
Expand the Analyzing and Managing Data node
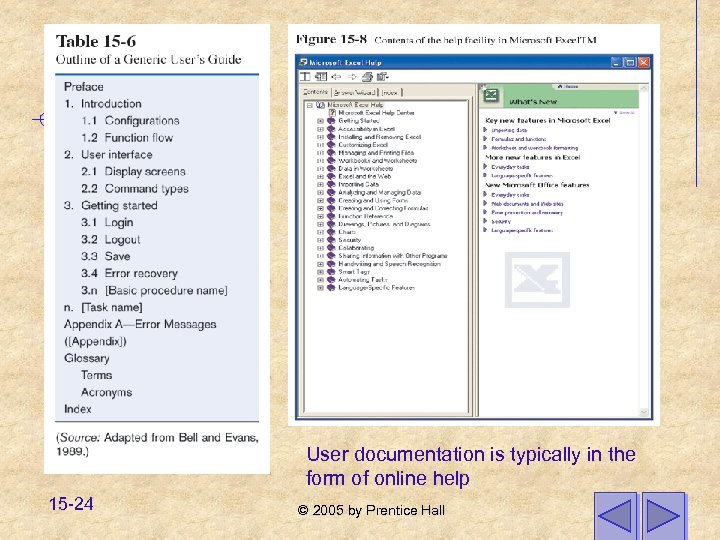click(321, 192)
